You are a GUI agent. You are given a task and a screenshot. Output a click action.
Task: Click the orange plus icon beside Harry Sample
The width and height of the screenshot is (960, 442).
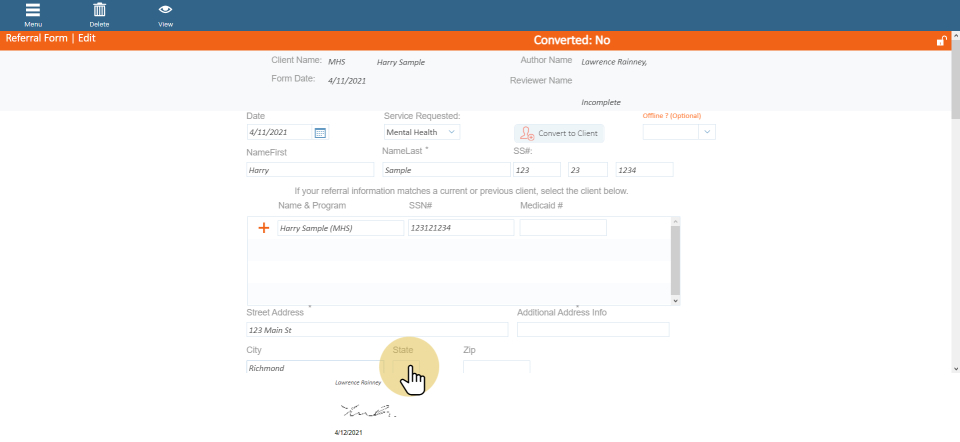pyautogui.click(x=264, y=228)
